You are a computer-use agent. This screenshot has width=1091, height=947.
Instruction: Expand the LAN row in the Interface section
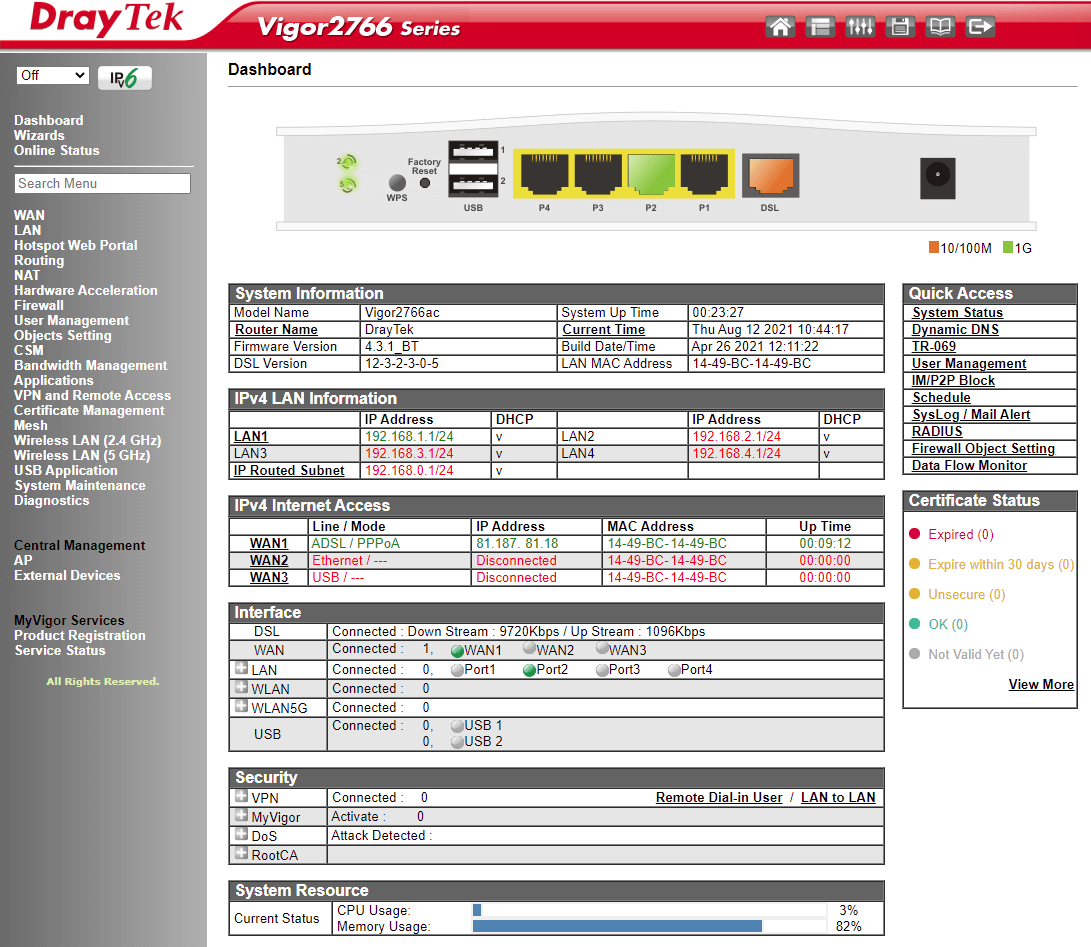click(239, 669)
